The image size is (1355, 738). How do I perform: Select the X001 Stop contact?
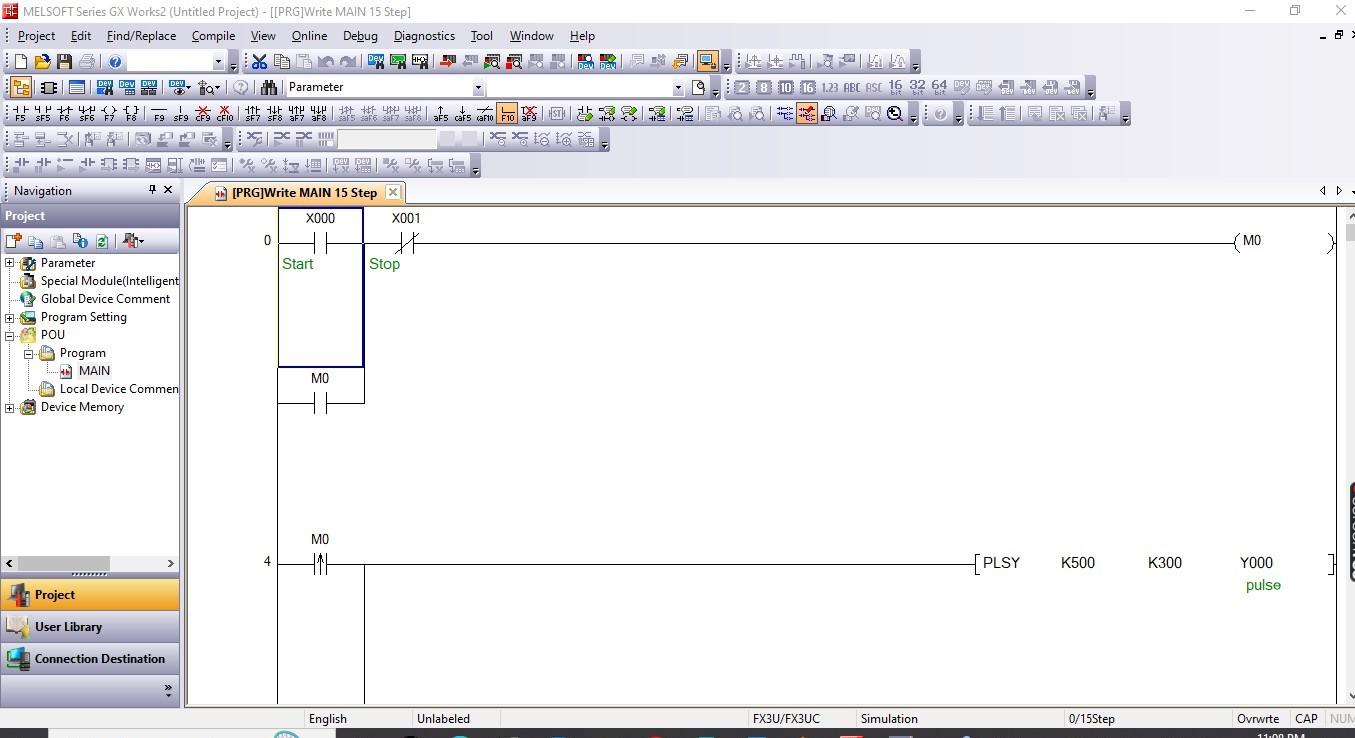click(406, 241)
